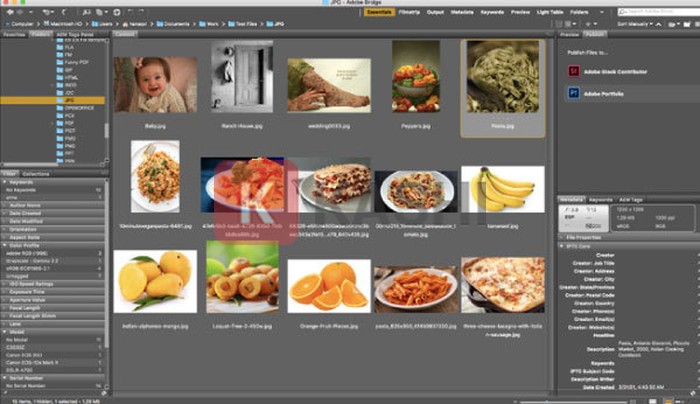Select the PNG folder in tree
700x404 pixels.
[66, 146]
